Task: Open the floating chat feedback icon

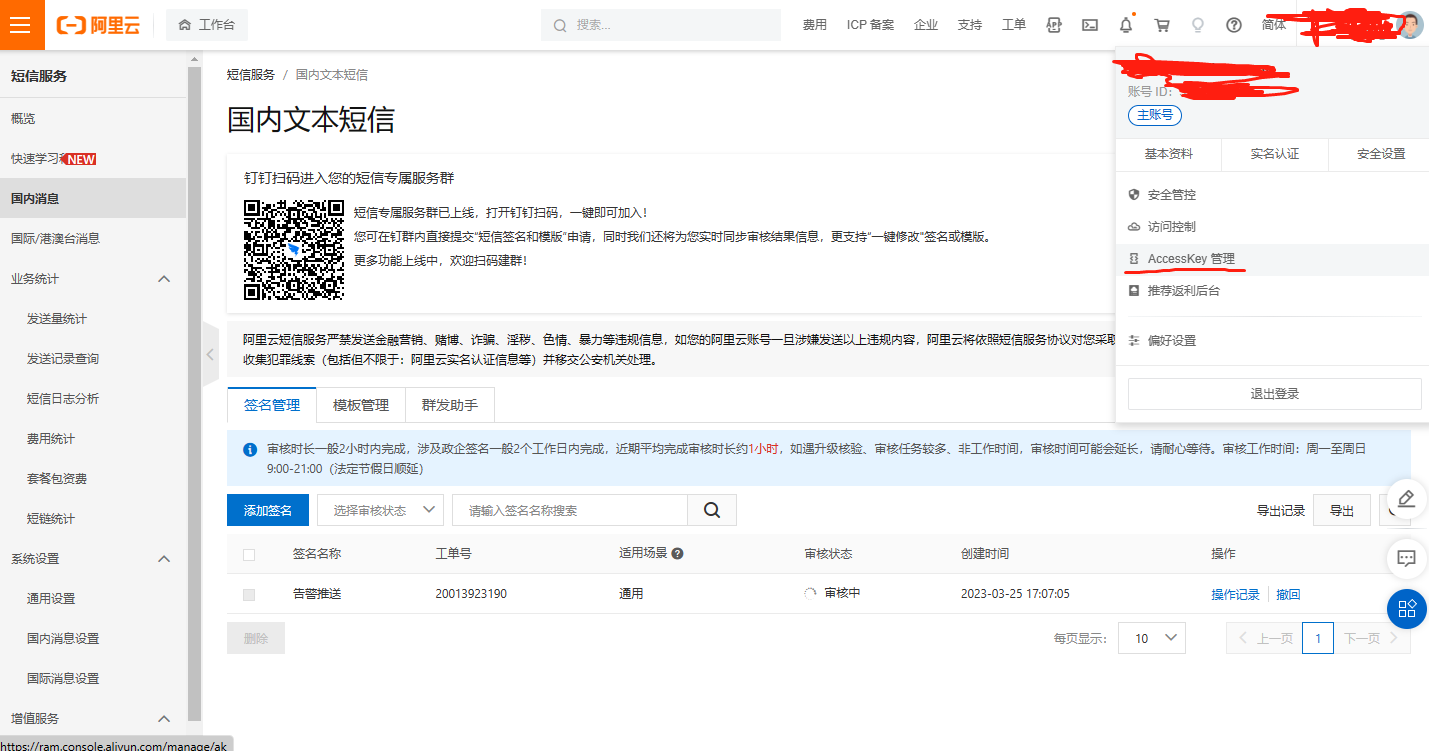Action: tap(1406, 558)
